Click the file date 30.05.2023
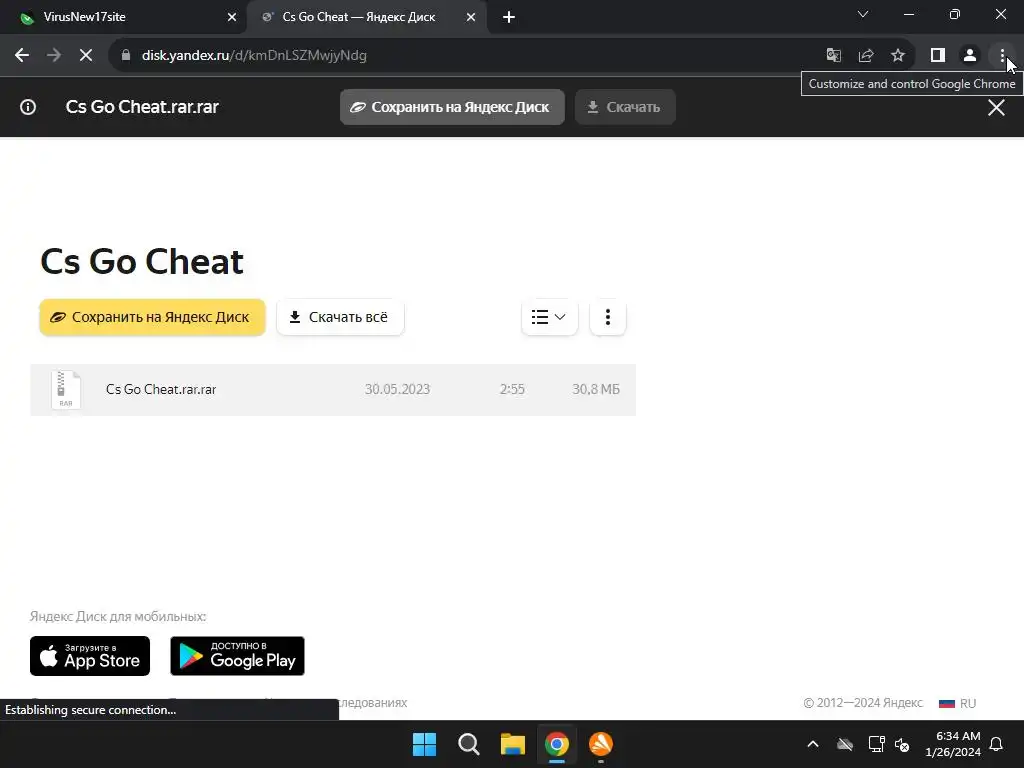1024x768 pixels. pos(397,389)
